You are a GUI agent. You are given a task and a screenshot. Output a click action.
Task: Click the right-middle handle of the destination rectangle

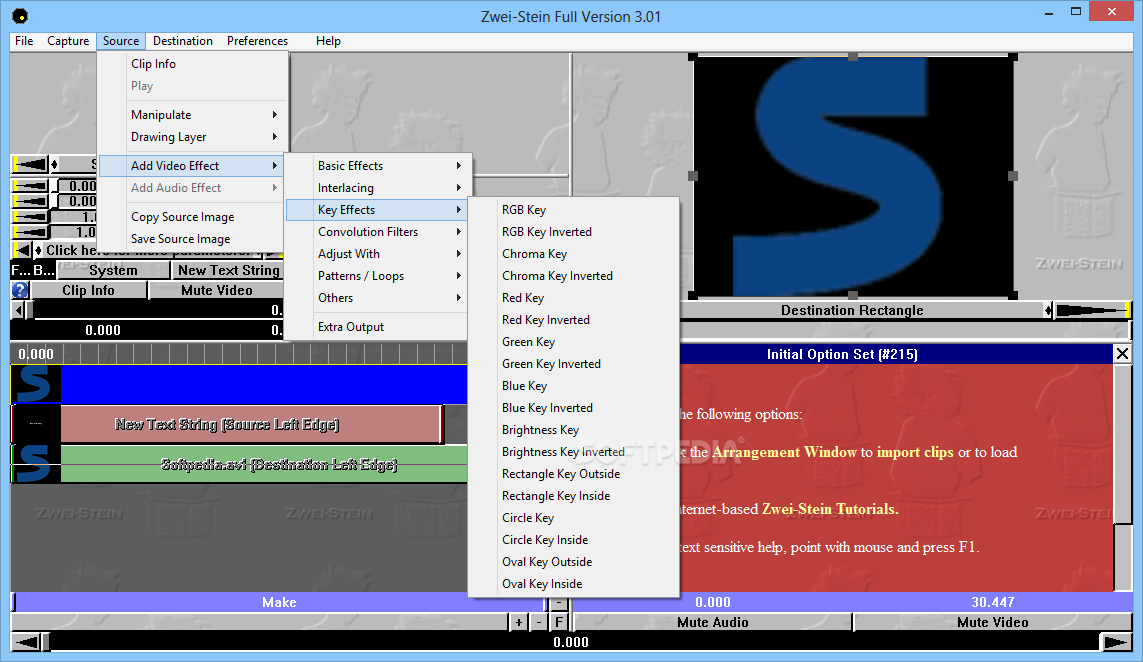(x=1013, y=176)
